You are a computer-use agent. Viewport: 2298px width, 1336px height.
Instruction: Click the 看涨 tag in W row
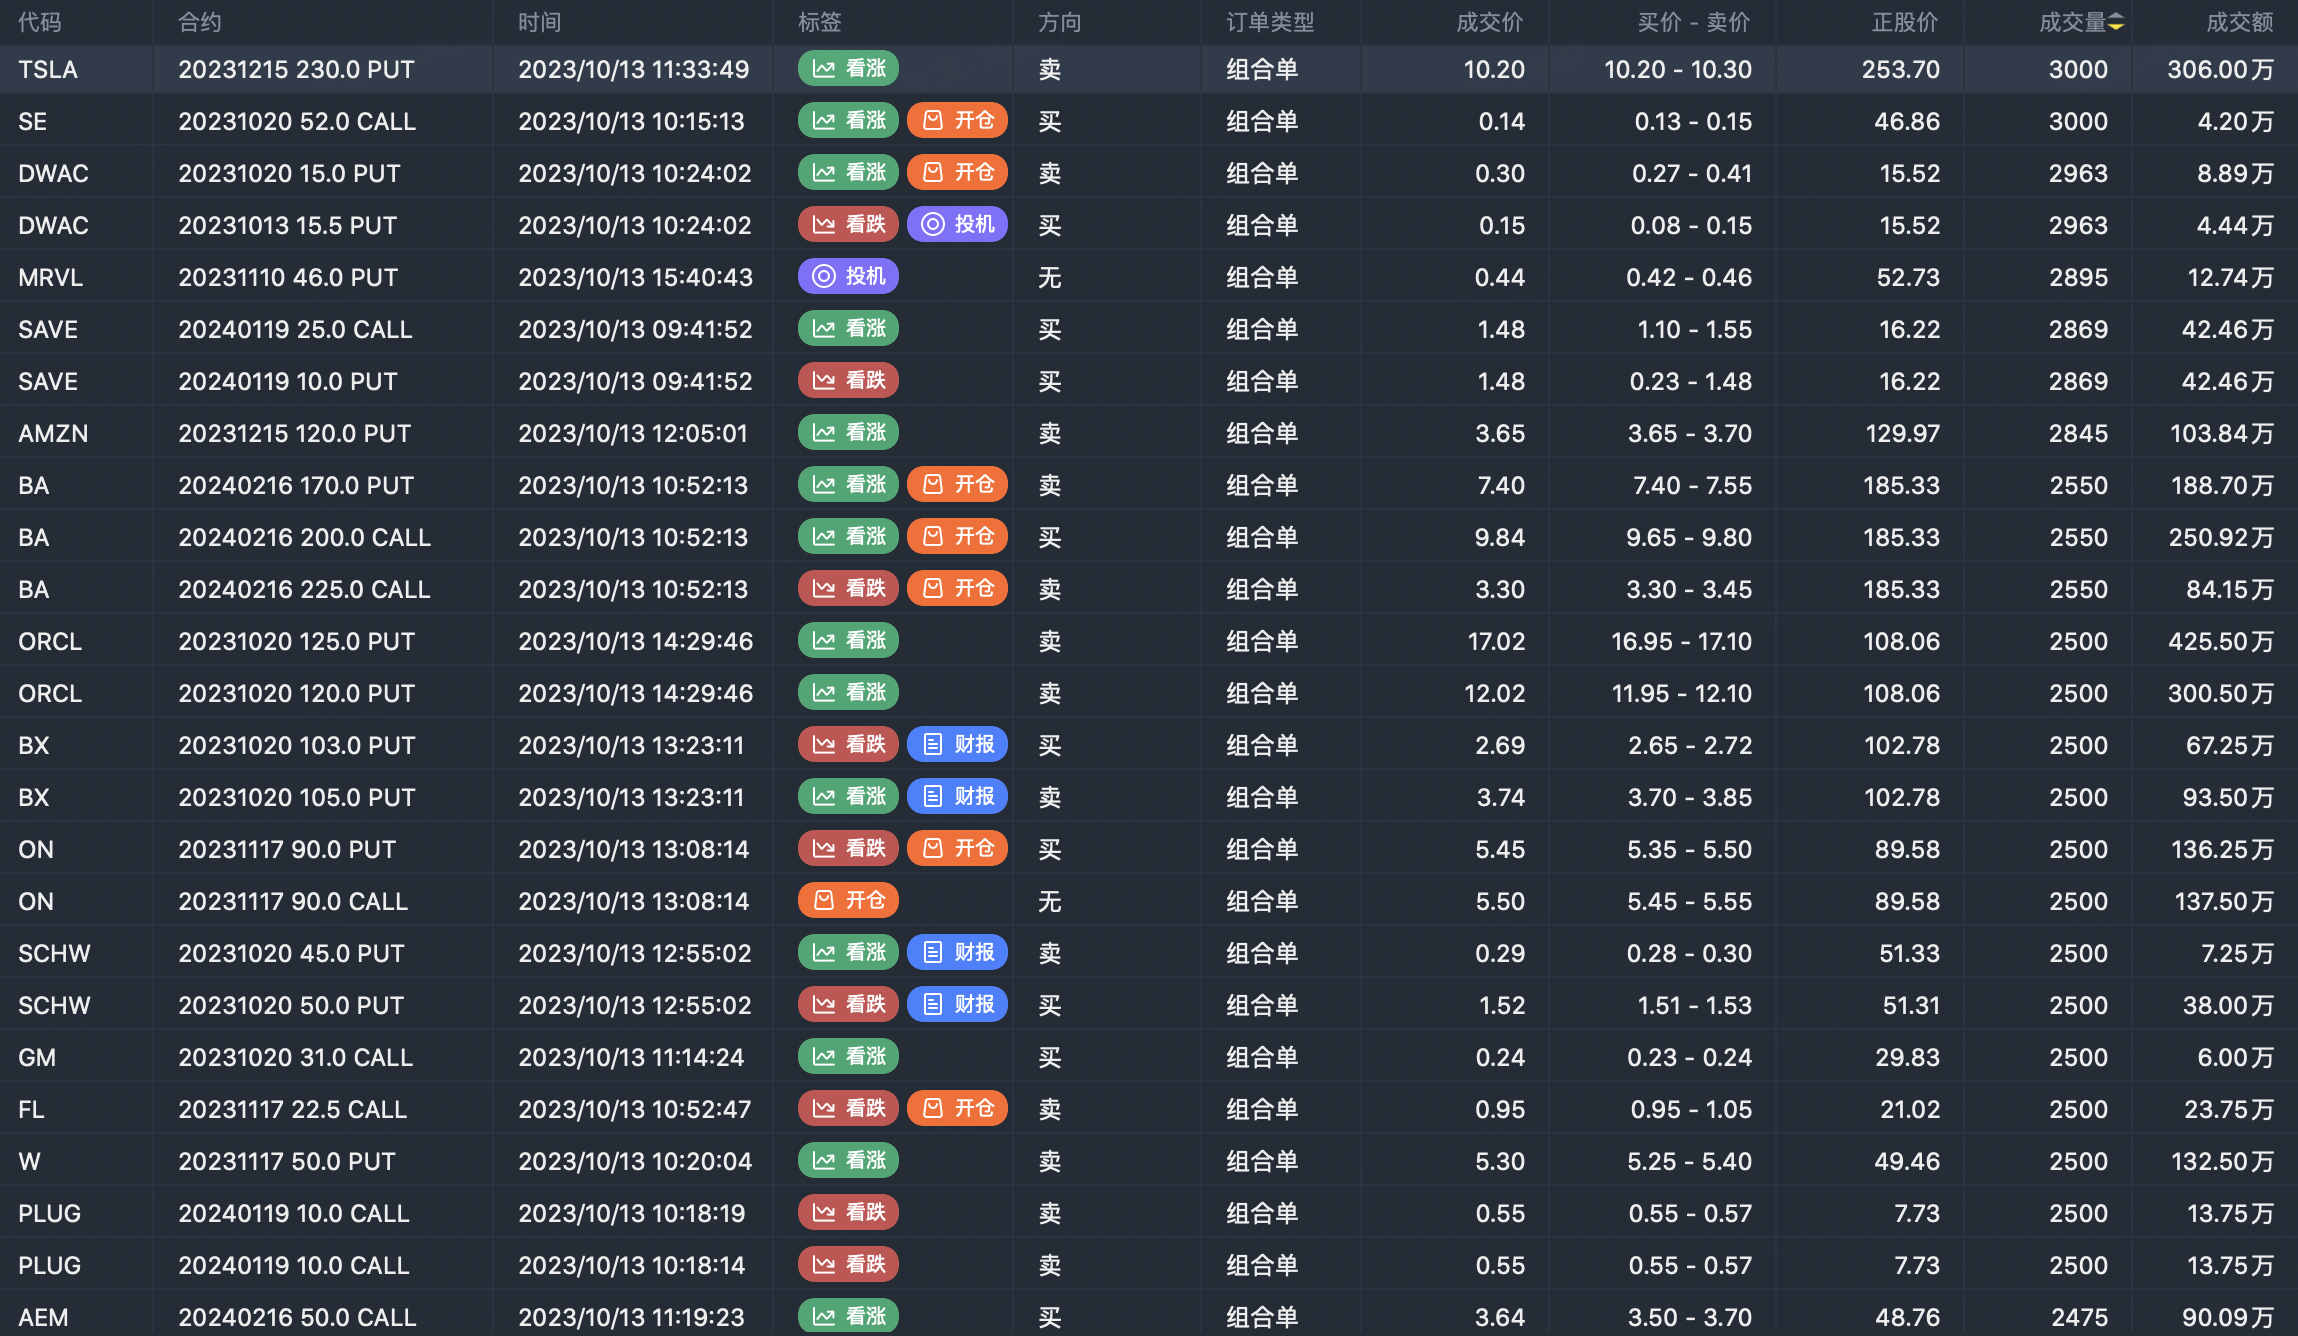pos(848,1161)
